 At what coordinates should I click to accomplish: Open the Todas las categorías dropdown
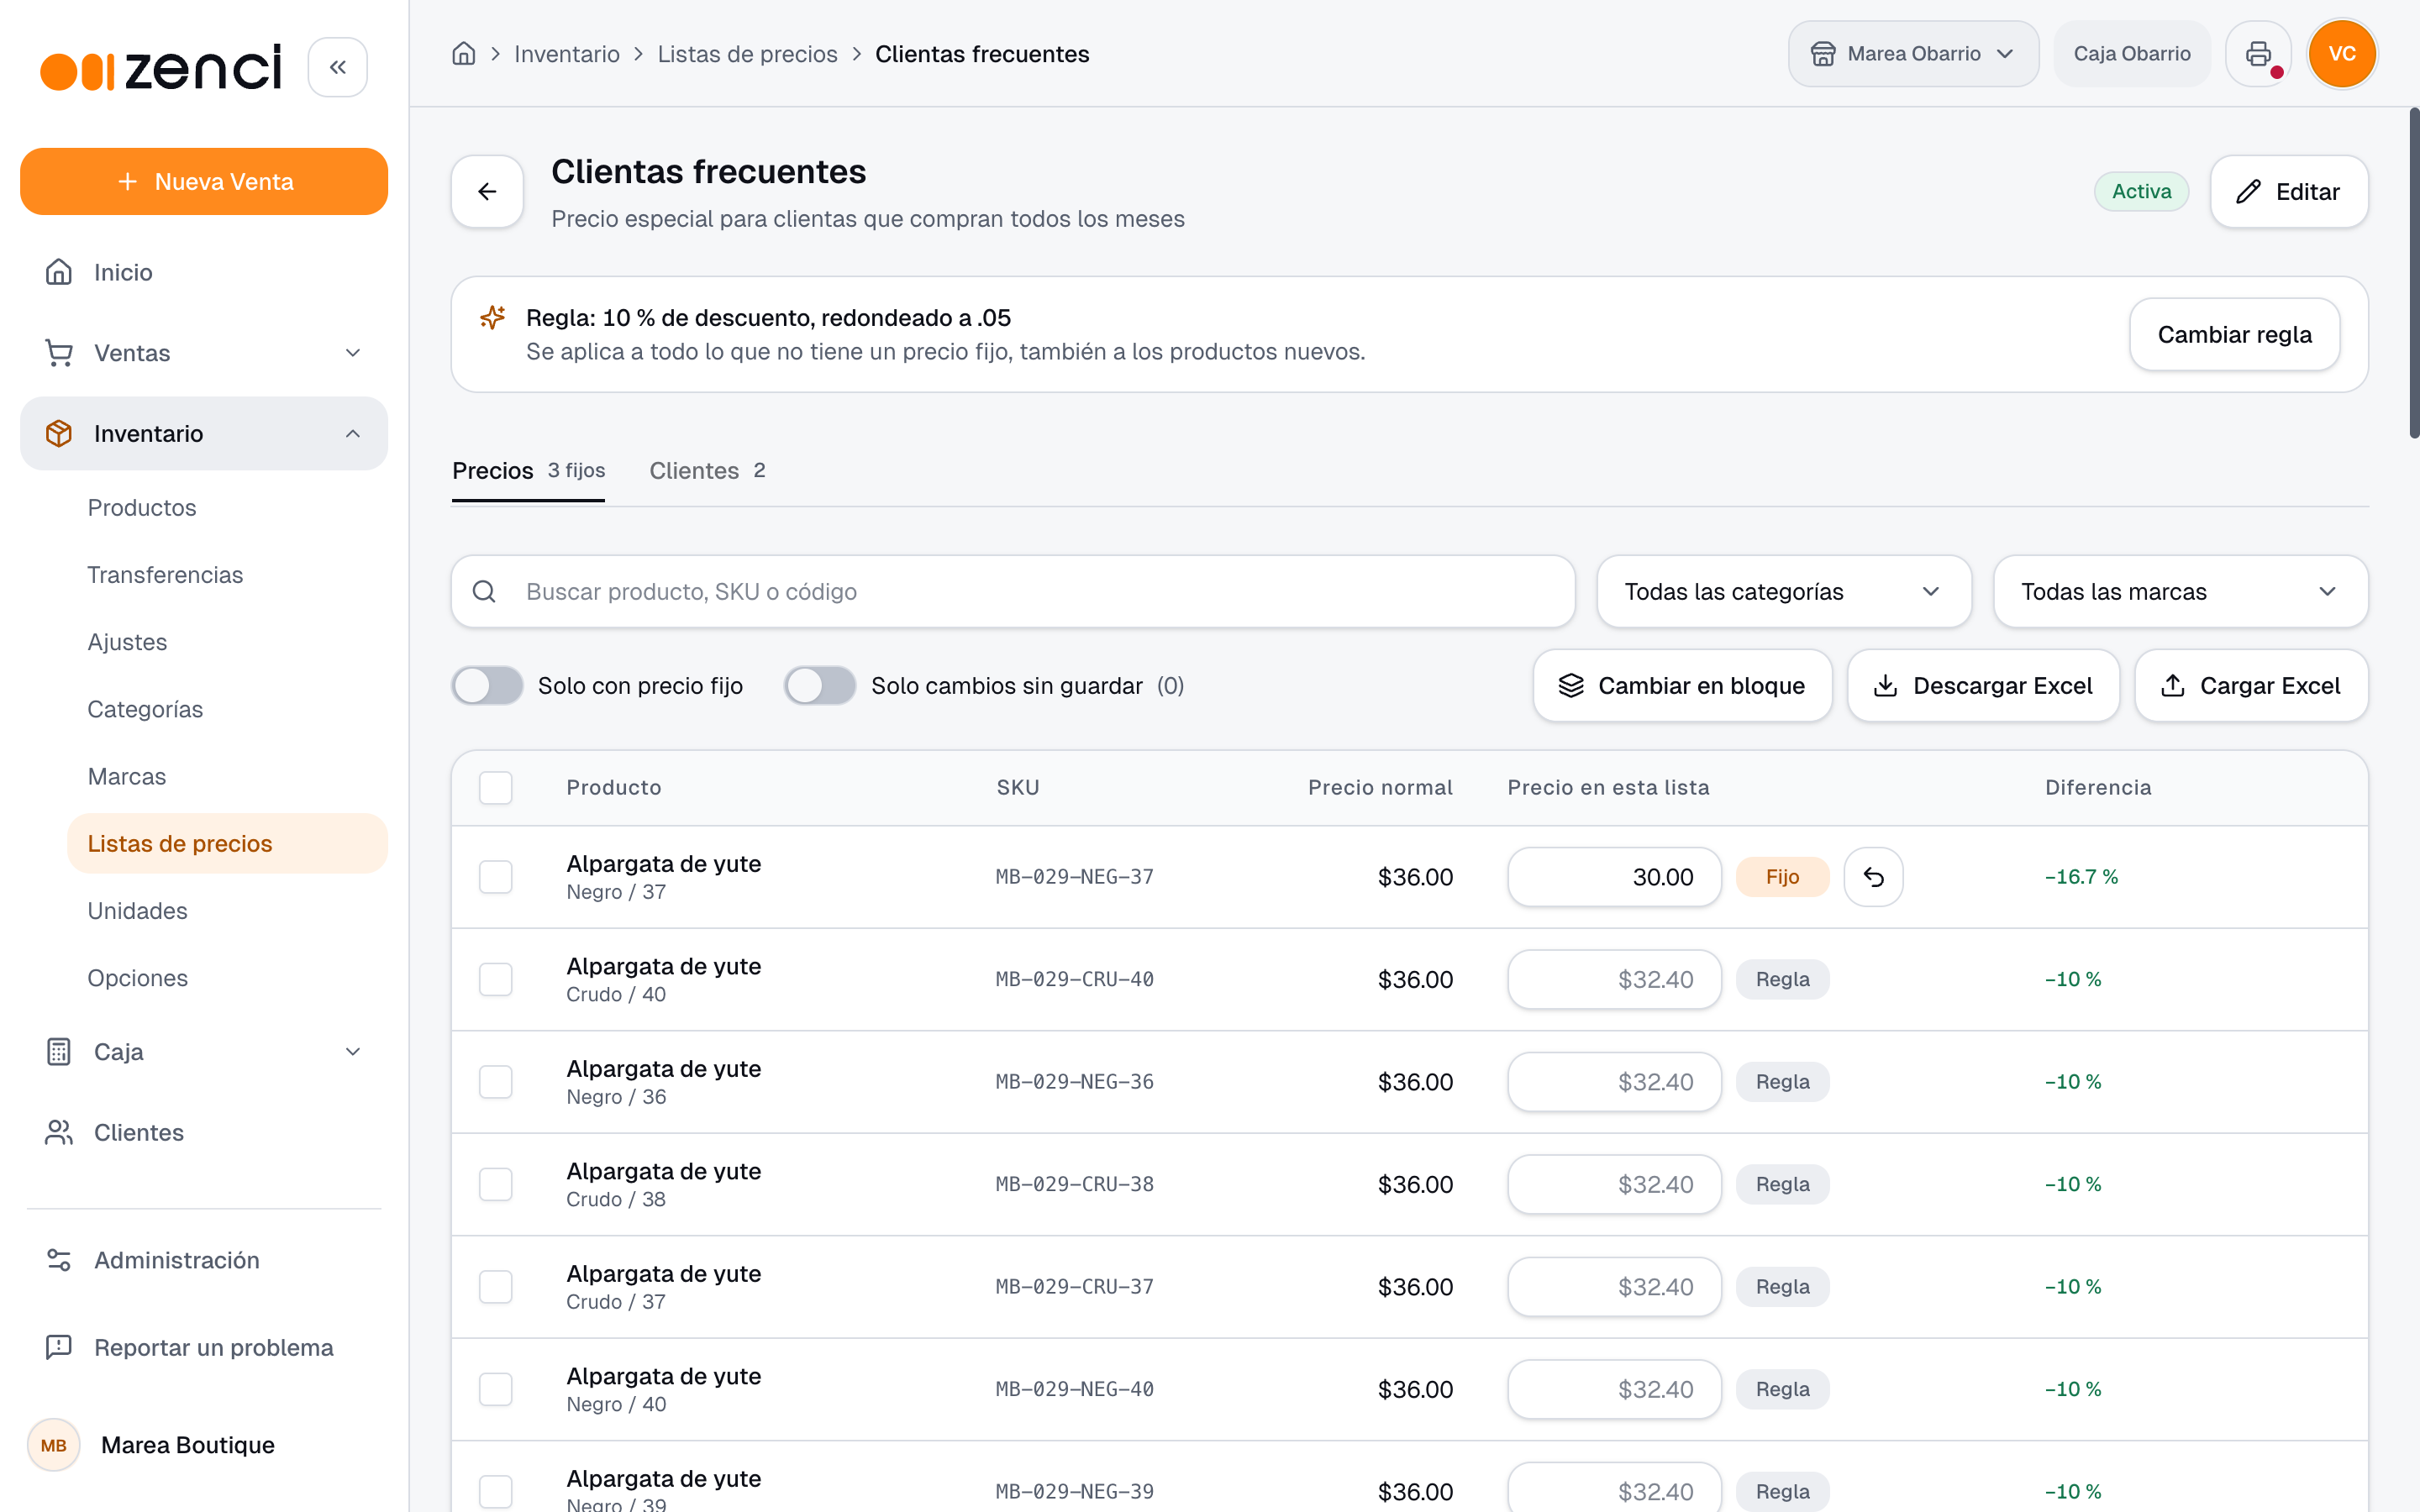[x=1784, y=592]
